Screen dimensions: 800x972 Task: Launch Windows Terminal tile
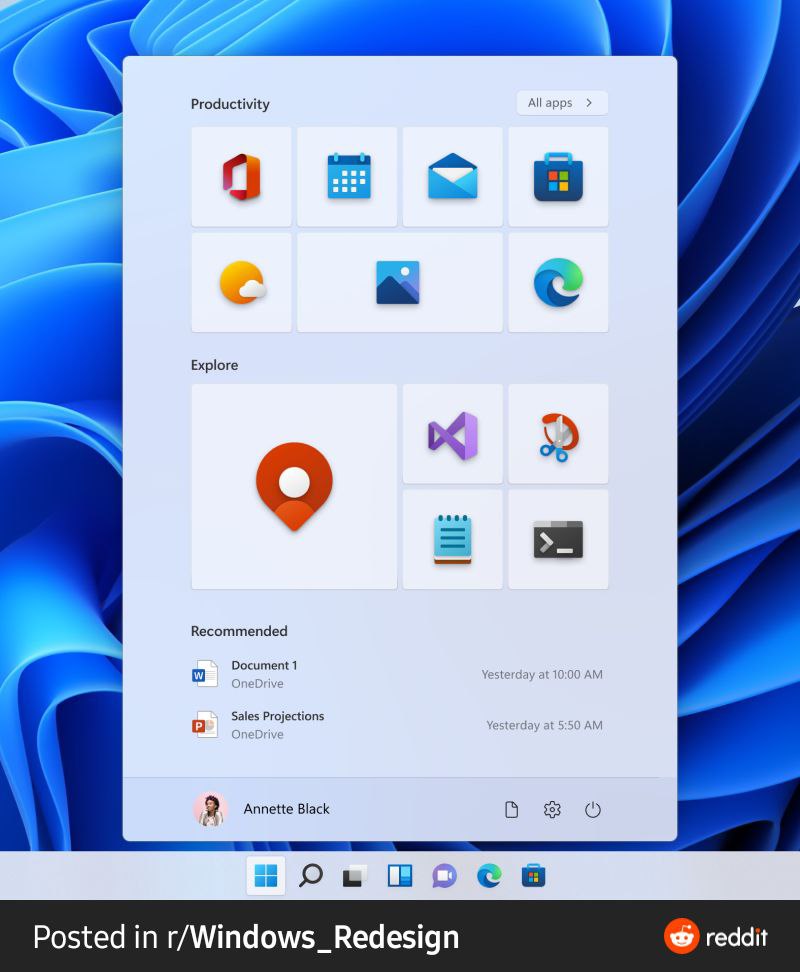[x=558, y=539]
